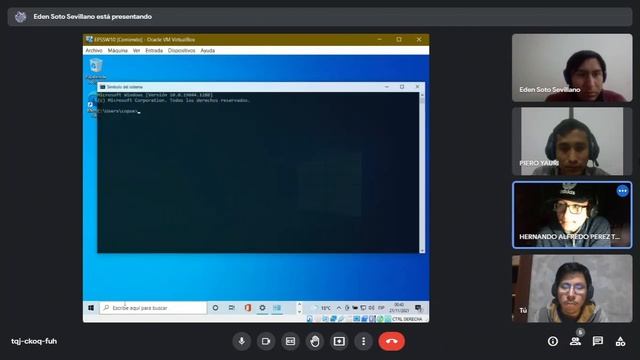Open the Dispositivos menu in VirtualBox
Image resolution: width=640 pixels, height=360 pixels.
click(182, 51)
